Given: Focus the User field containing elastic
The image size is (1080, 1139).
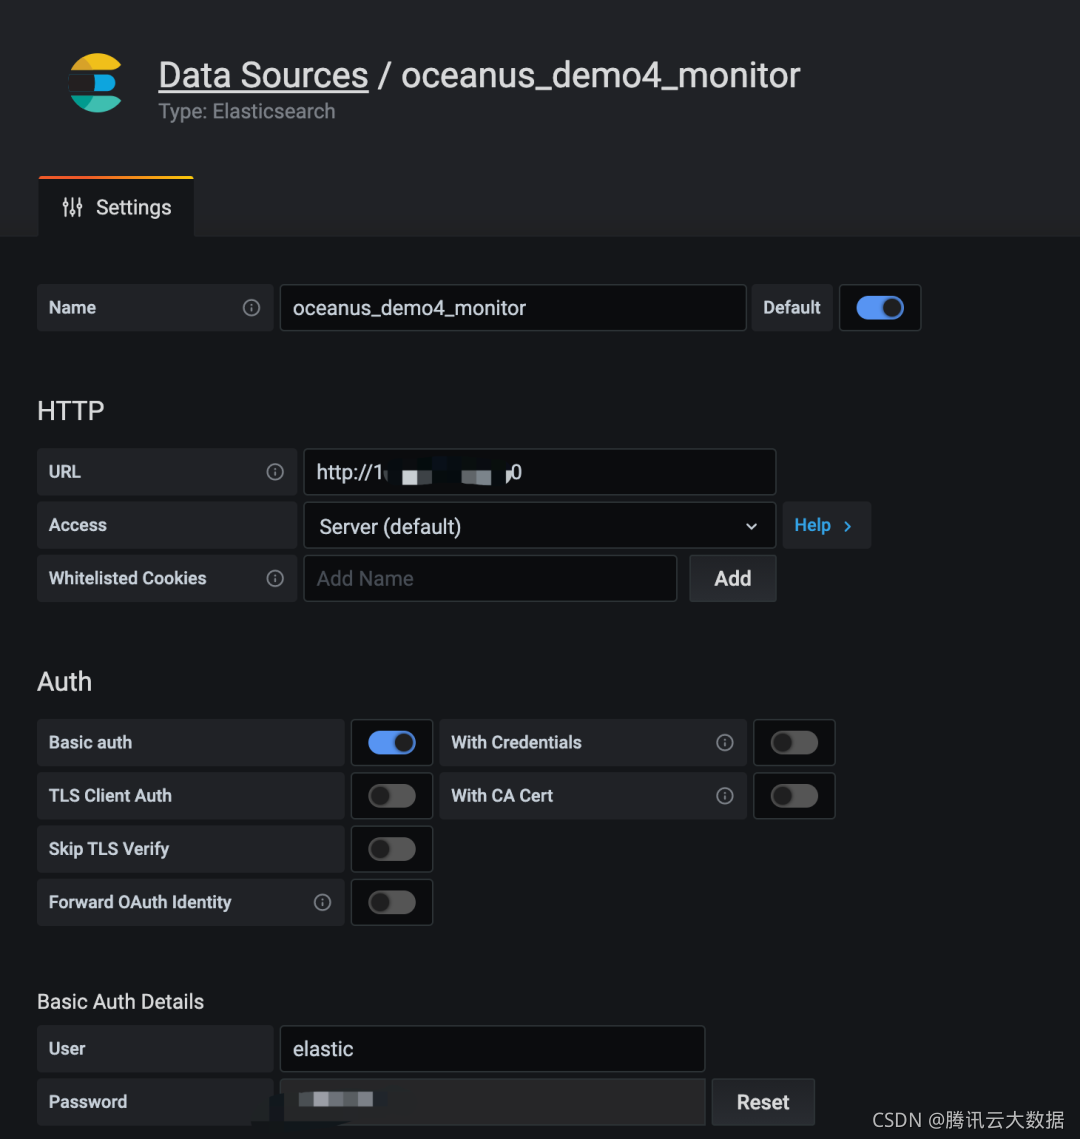Looking at the screenshot, I should [x=492, y=1049].
